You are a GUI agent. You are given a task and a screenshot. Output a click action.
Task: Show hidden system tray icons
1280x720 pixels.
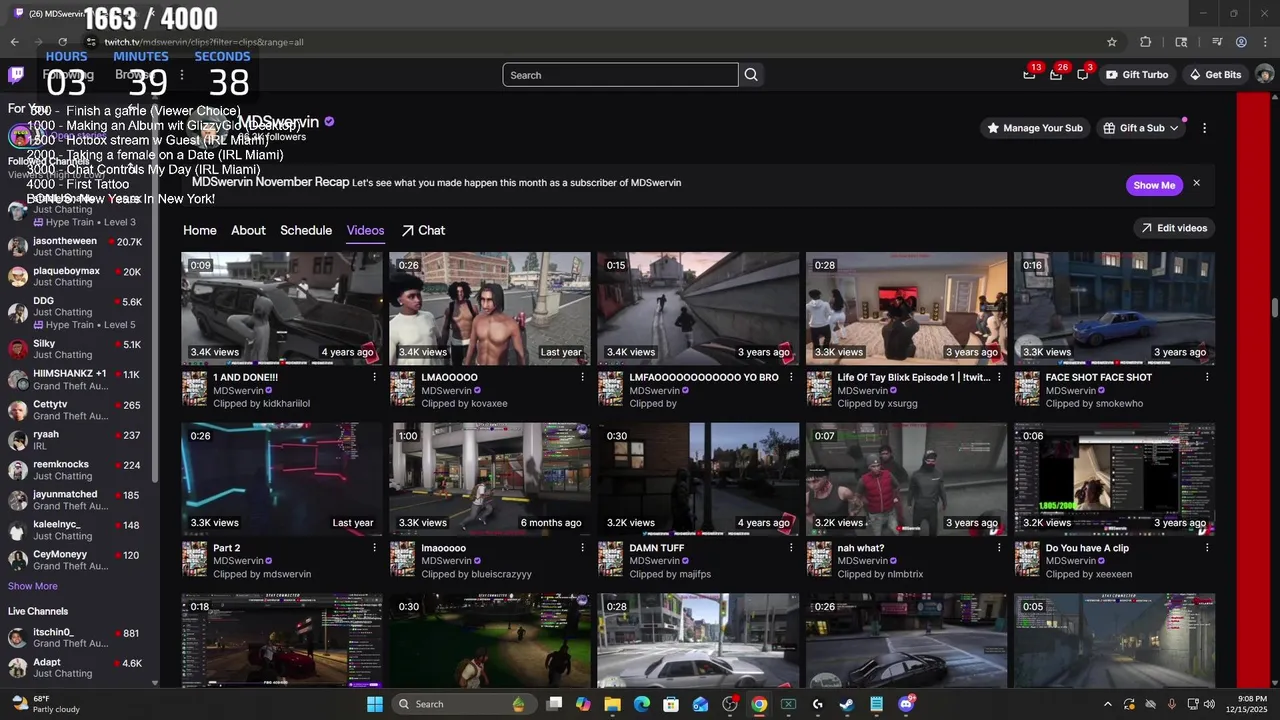click(1107, 704)
